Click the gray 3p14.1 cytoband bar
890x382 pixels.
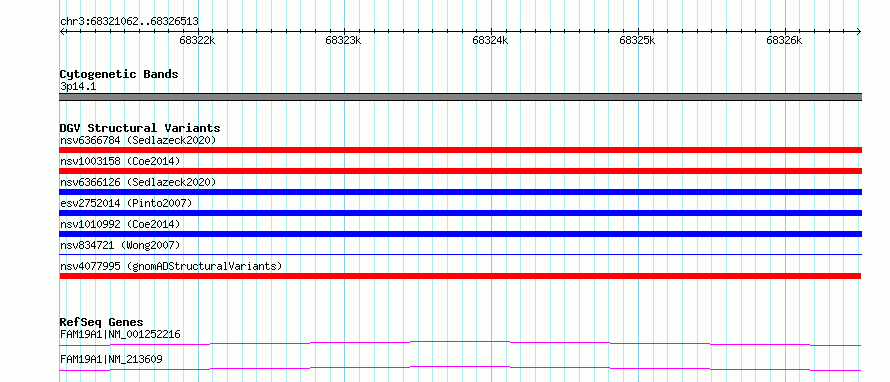(460, 97)
